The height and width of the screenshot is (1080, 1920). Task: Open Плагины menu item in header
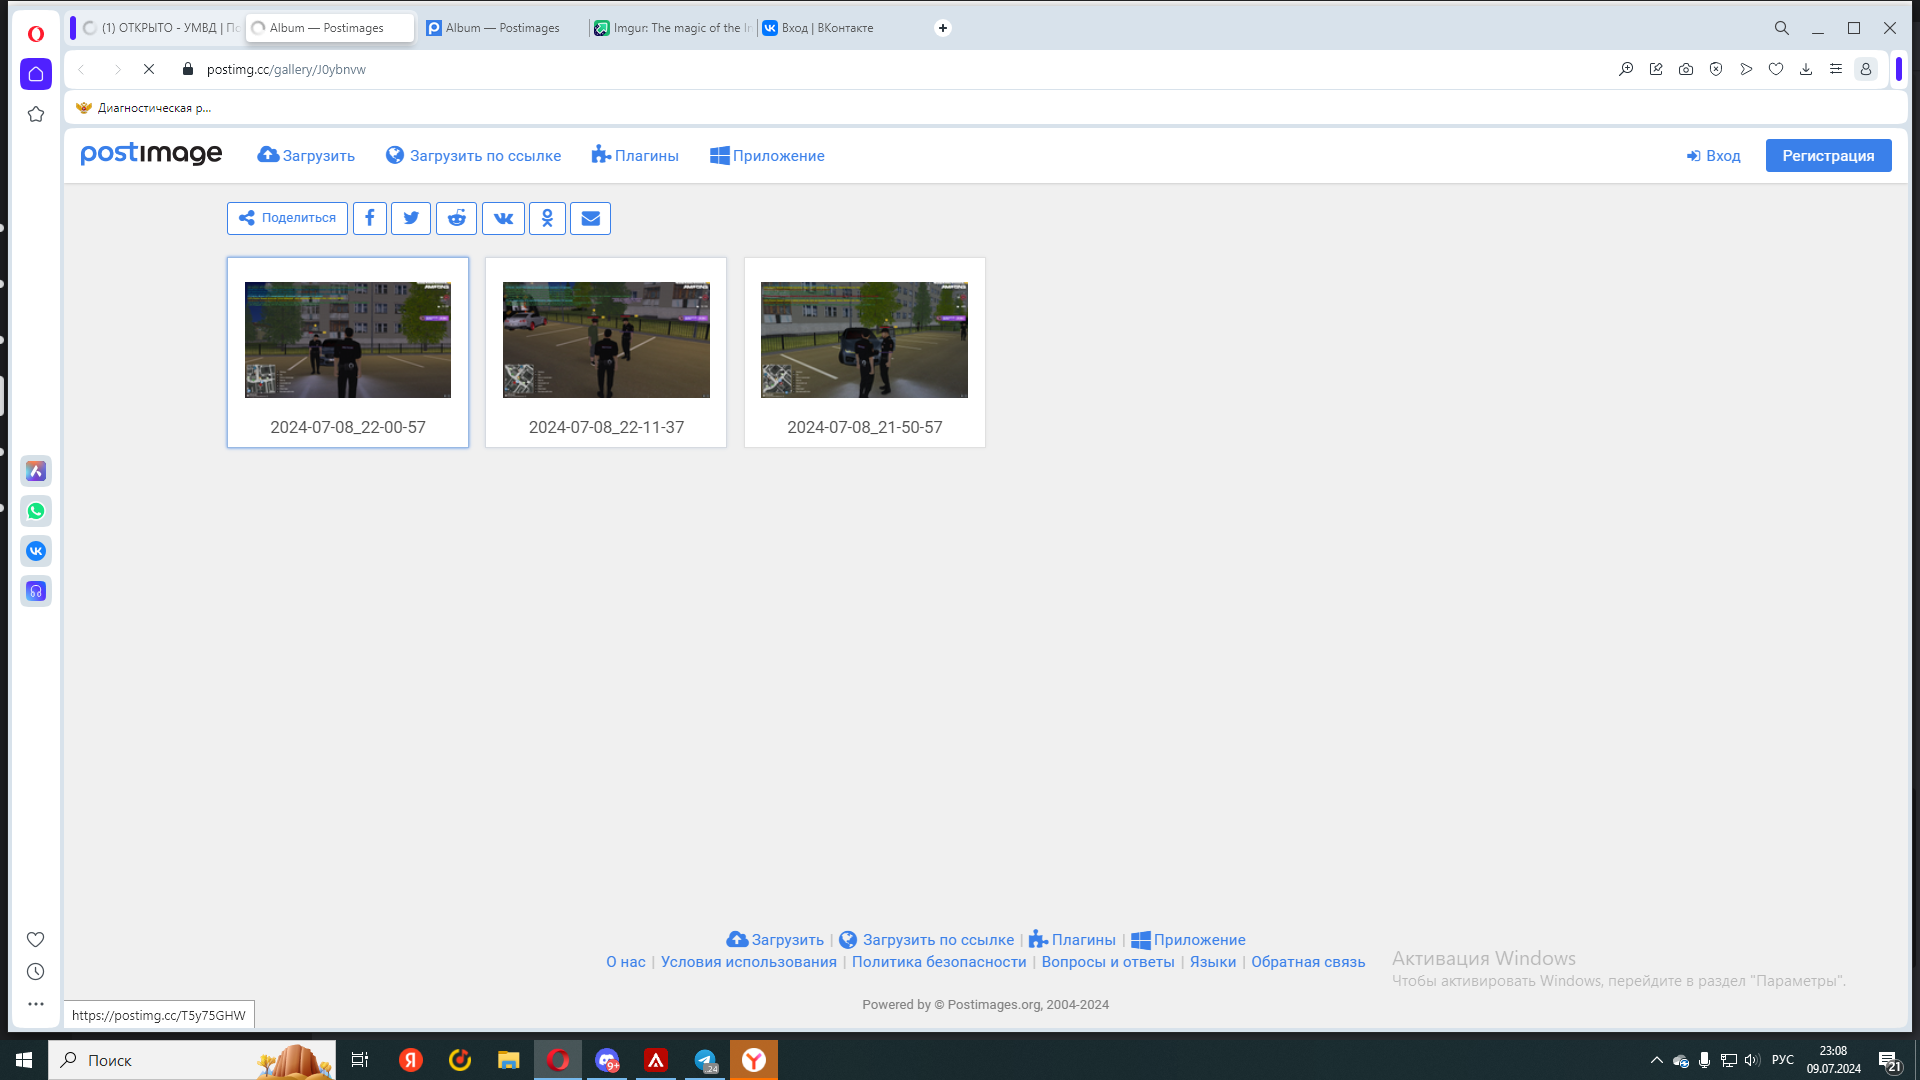click(635, 156)
